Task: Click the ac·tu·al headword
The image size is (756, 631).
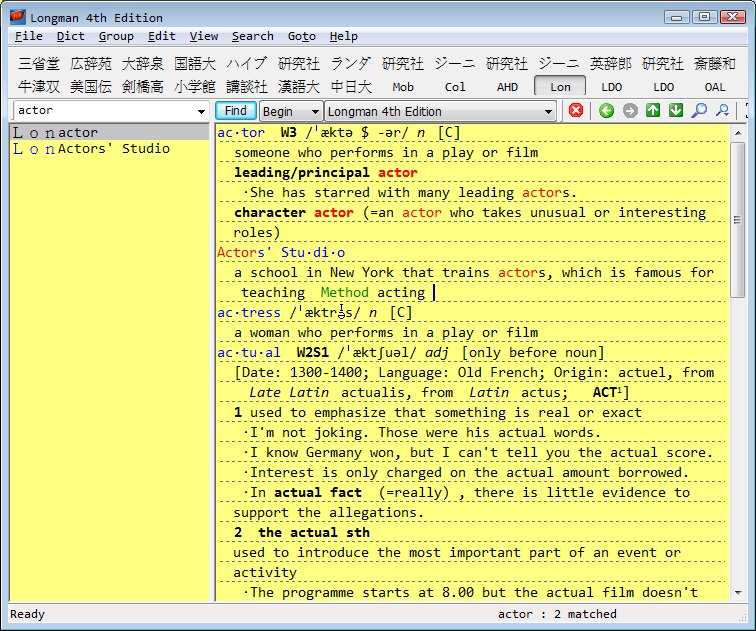Action: pyautogui.click(x=249, y=352)
